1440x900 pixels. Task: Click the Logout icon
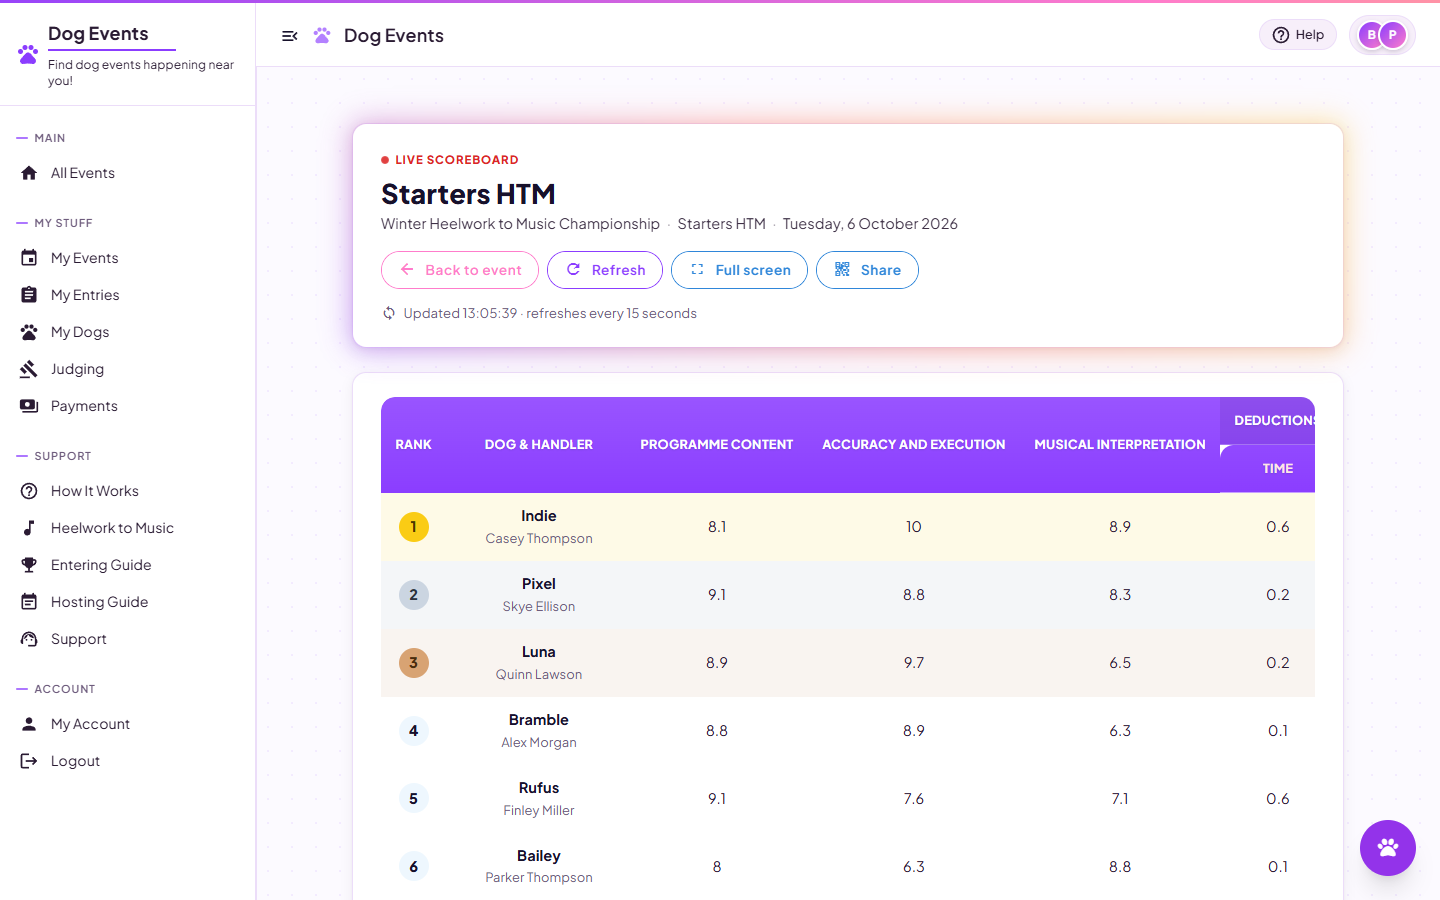pos(29,761)
